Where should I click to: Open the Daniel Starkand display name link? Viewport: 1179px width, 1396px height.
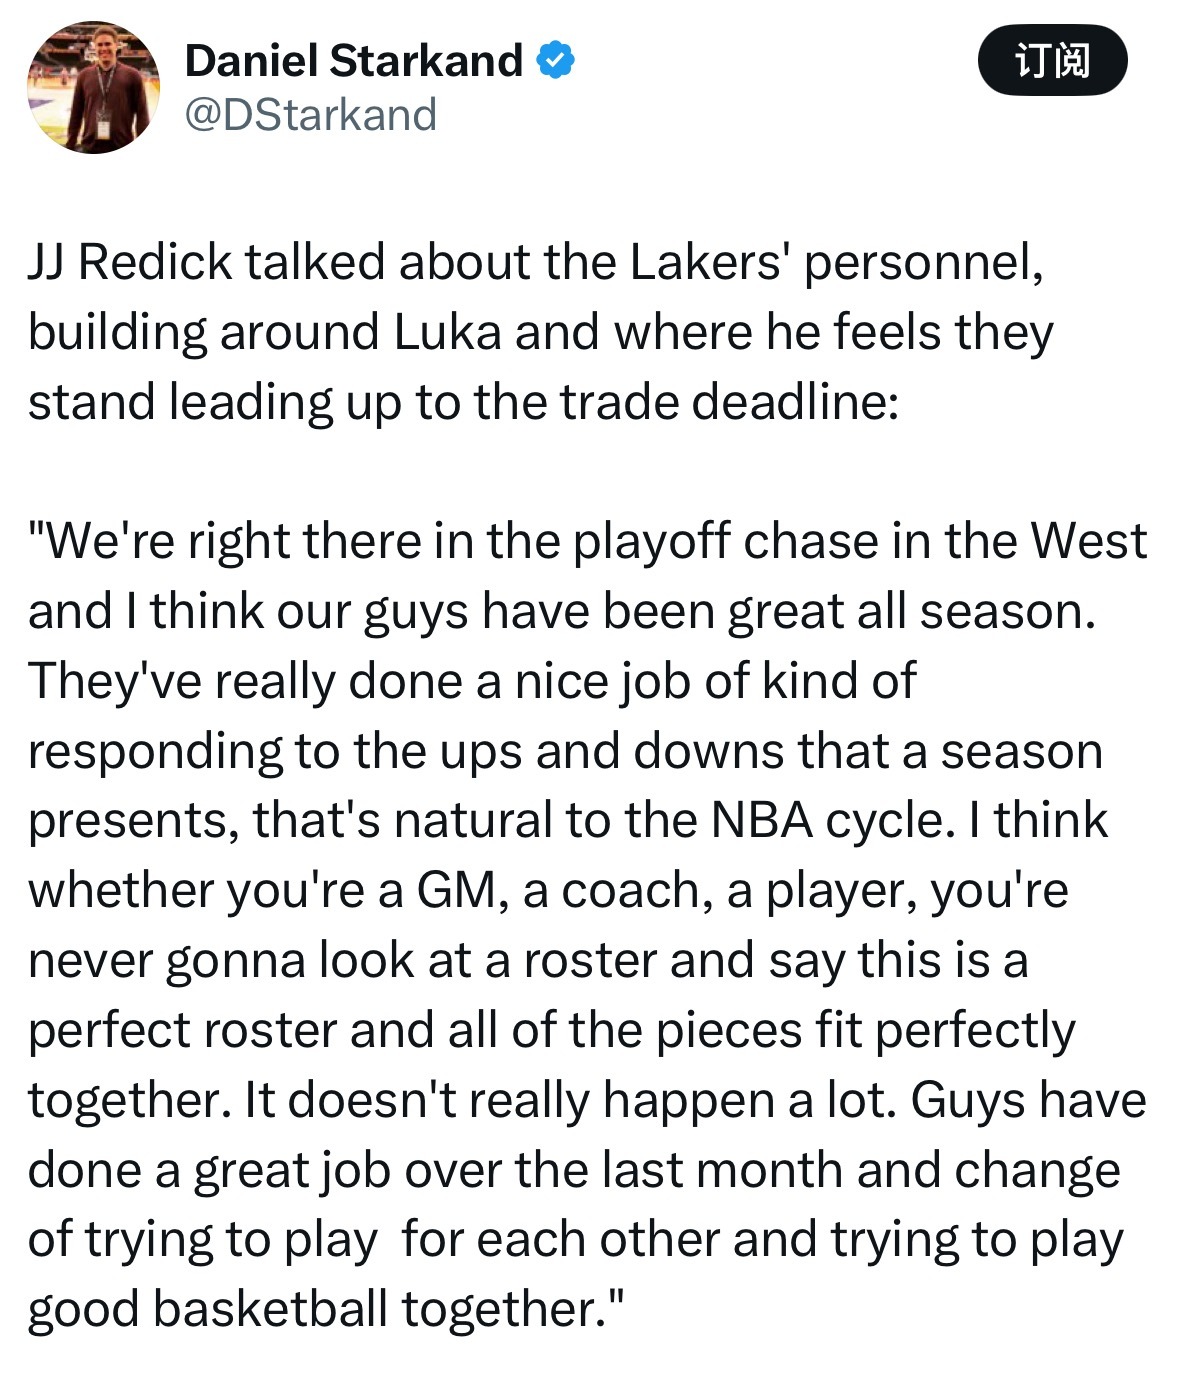[353, 61]
